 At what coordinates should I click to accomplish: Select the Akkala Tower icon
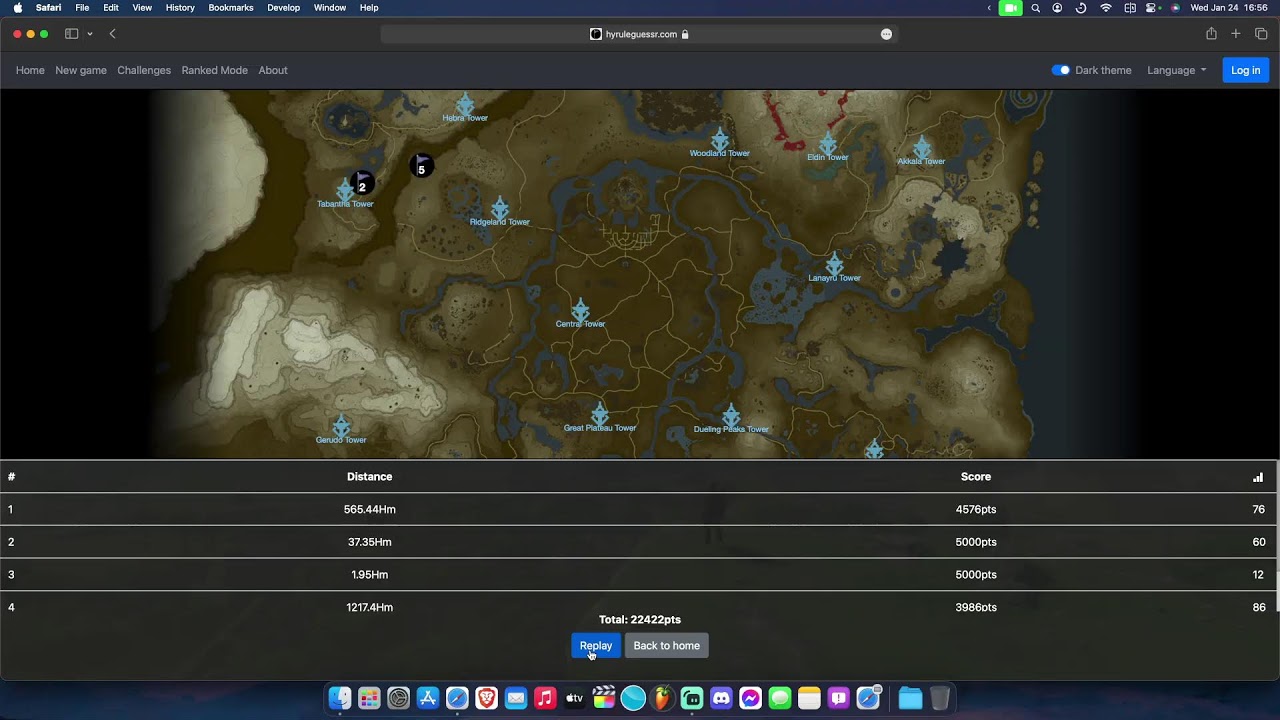coord(921,148)
